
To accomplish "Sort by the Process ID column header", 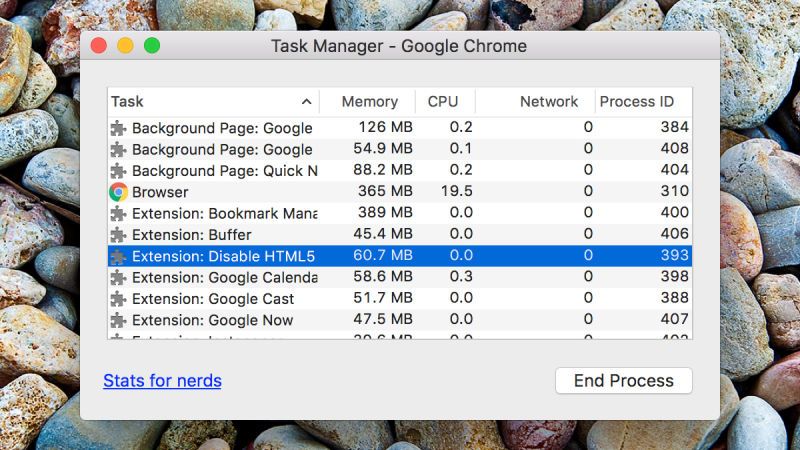I will pos(636,102).
